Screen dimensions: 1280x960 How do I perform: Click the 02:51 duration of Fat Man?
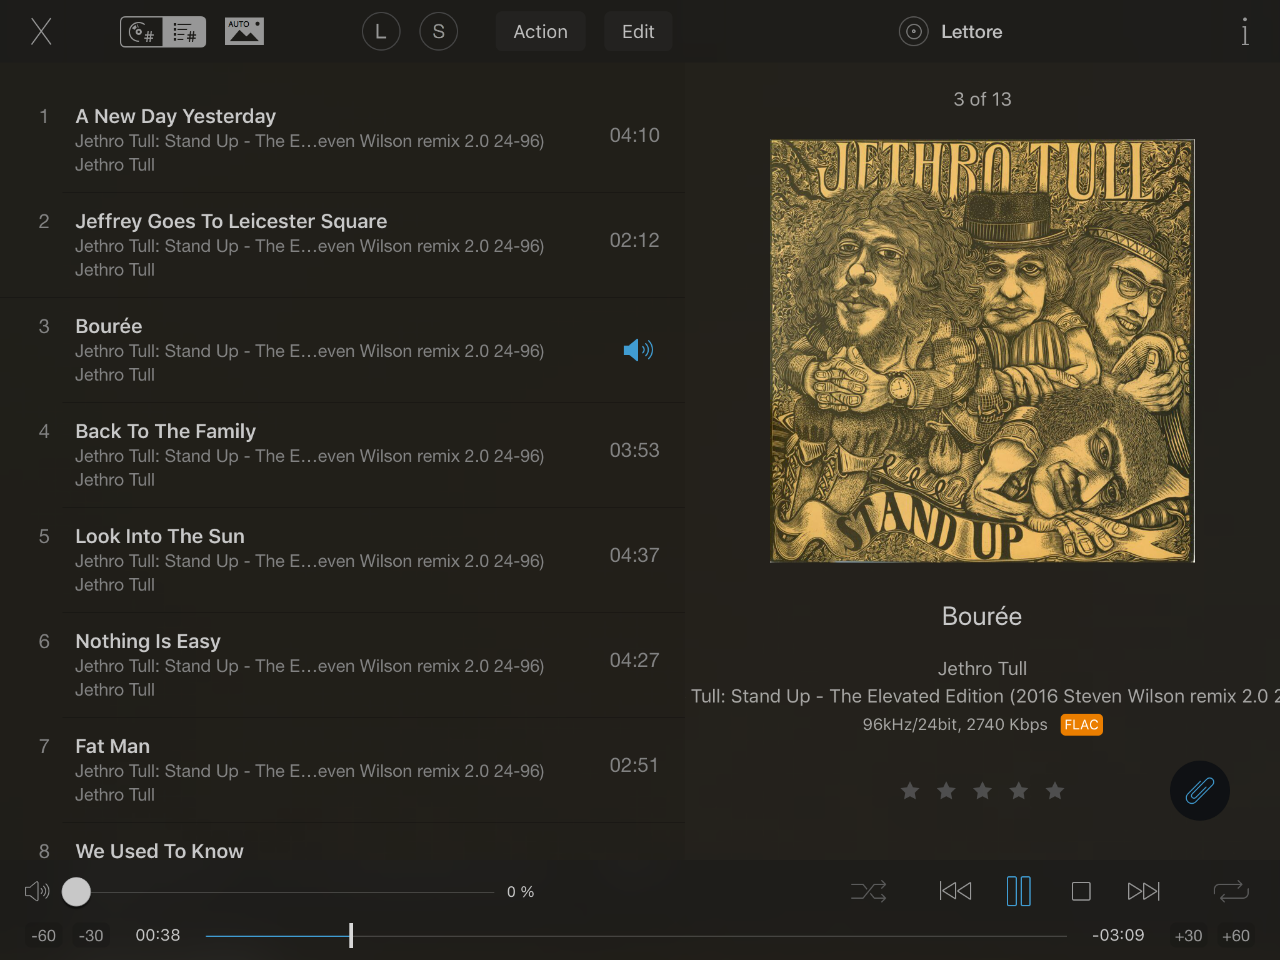click(635, 765)
